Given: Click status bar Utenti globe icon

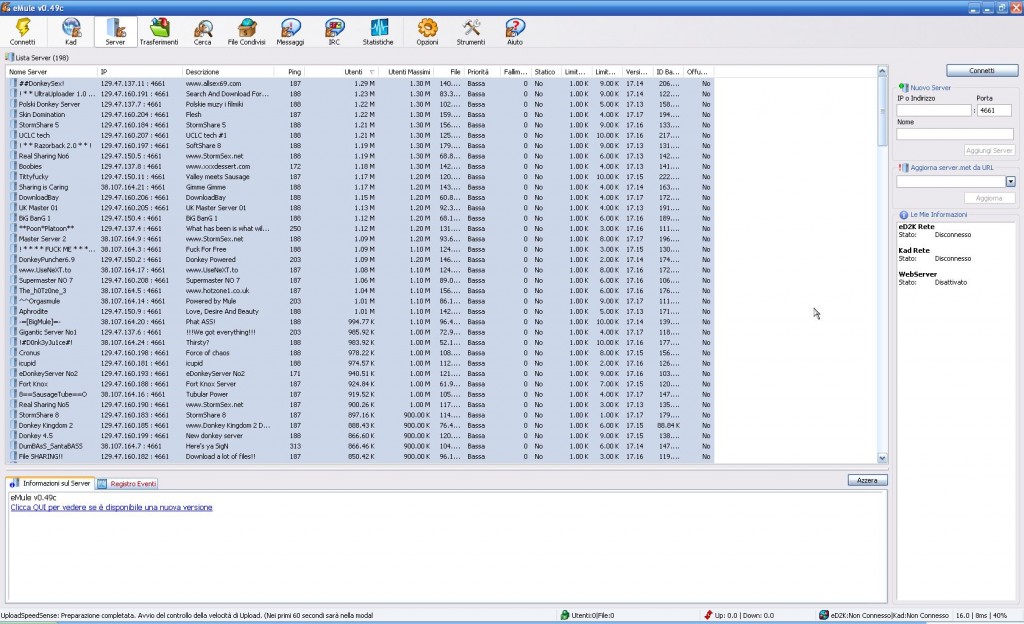Looking at the screenshot, I should tap(565, 615).
